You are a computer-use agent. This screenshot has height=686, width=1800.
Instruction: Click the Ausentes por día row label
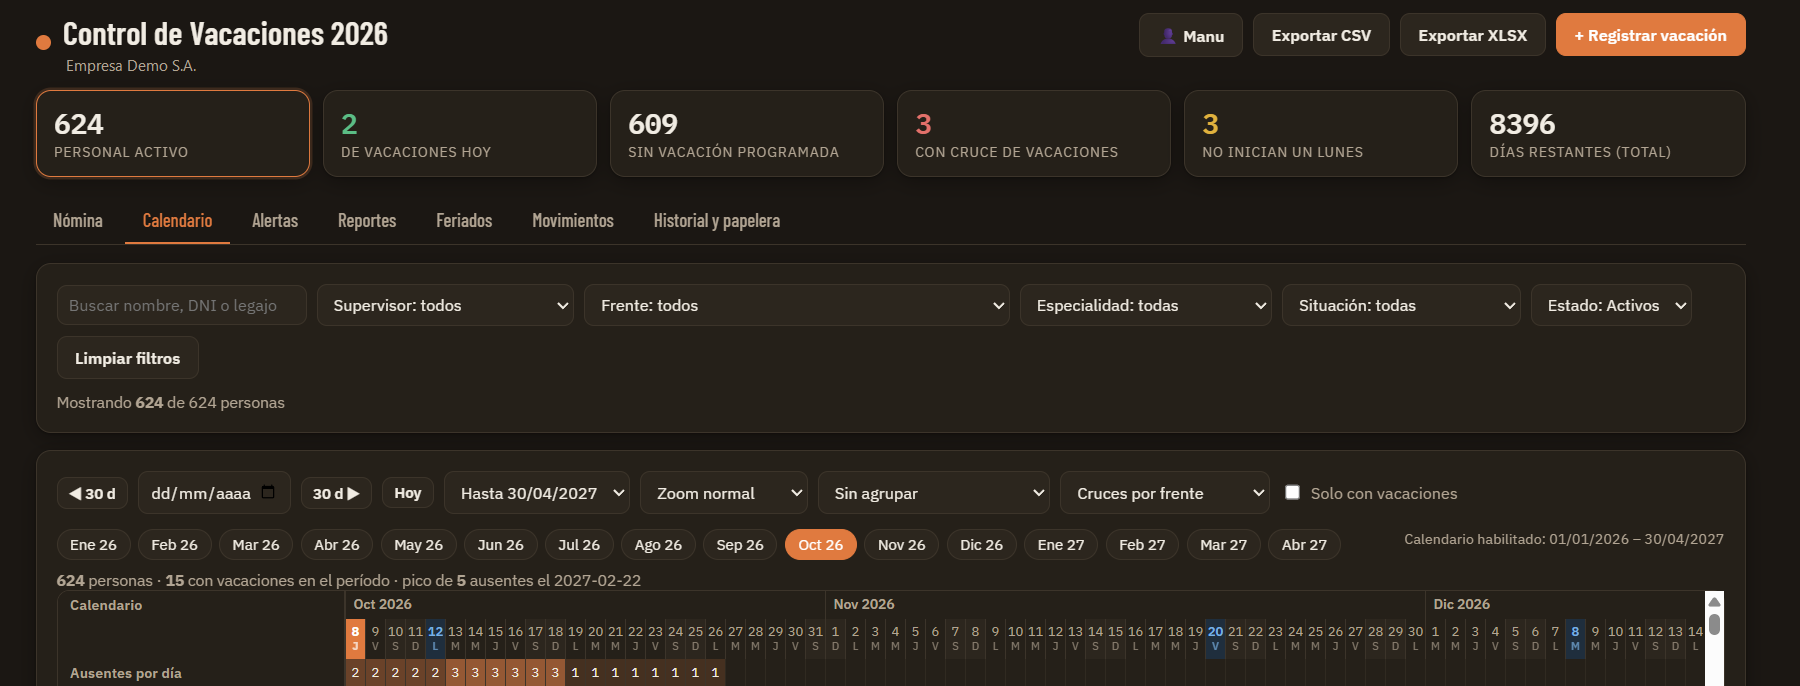pos(126,673)
